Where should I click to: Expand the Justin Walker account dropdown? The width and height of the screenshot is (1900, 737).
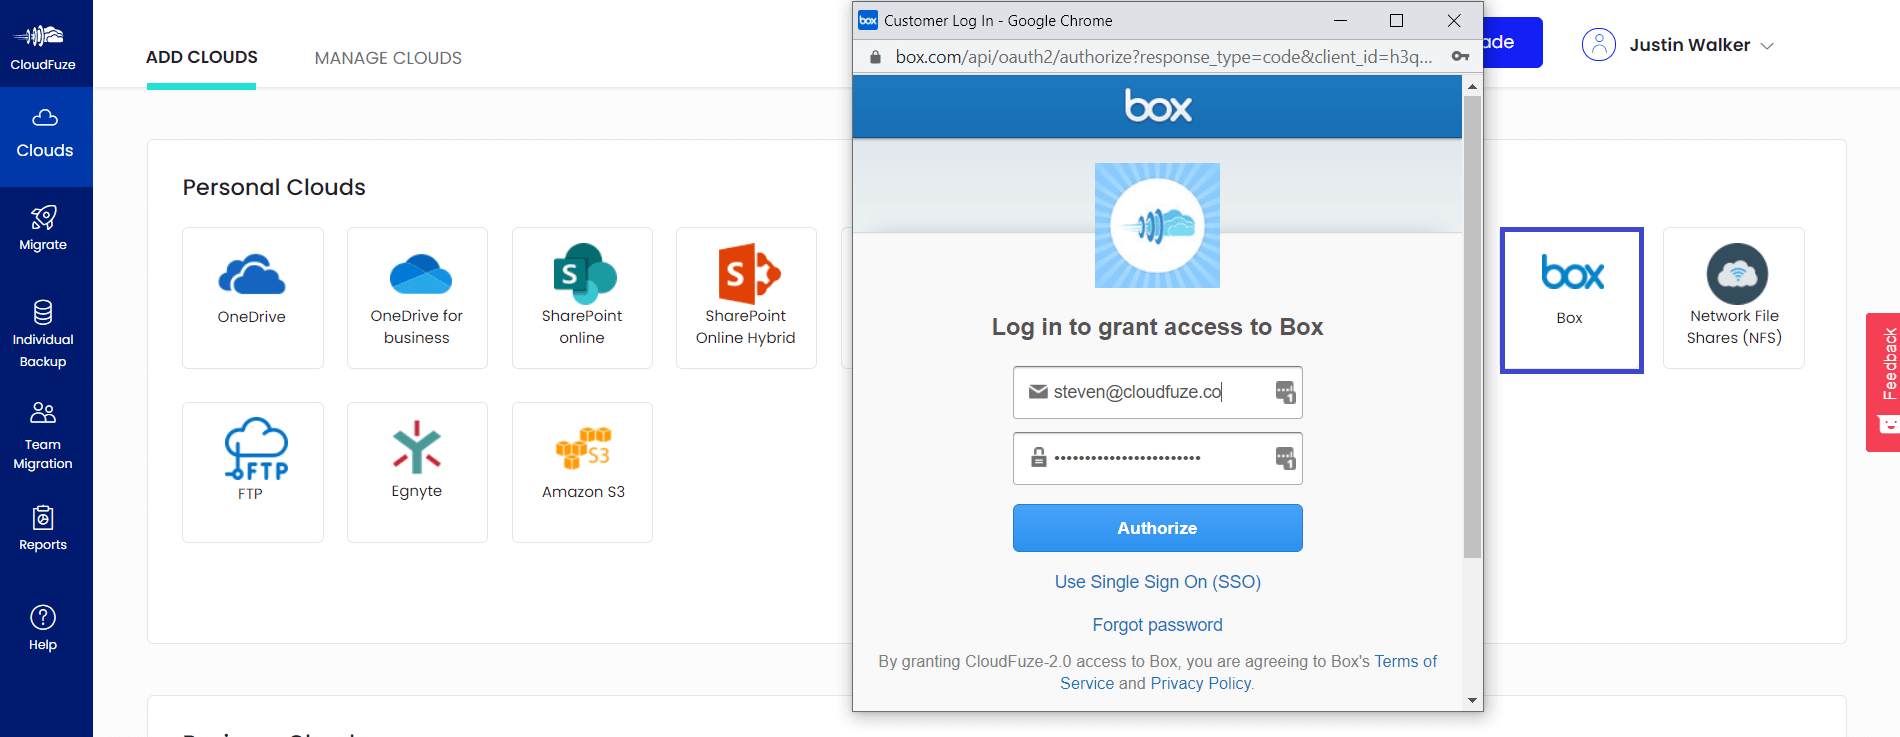point(1767,46)
